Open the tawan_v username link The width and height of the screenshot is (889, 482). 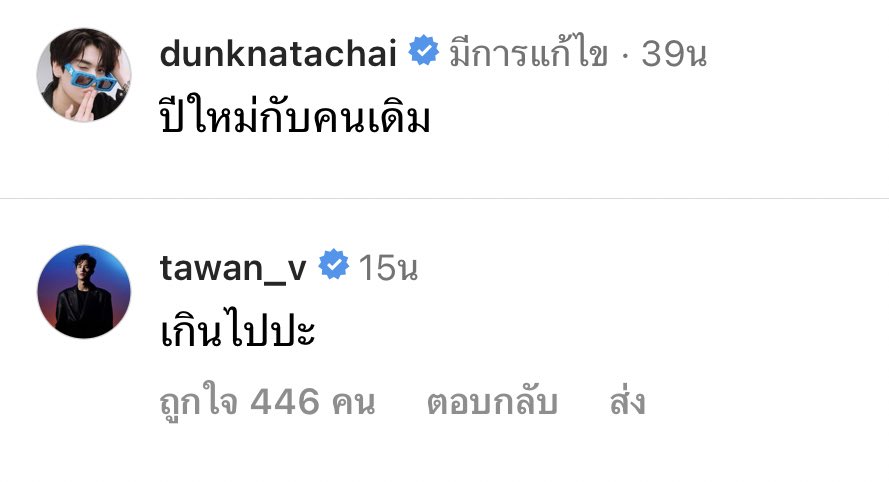pos(233,268)
